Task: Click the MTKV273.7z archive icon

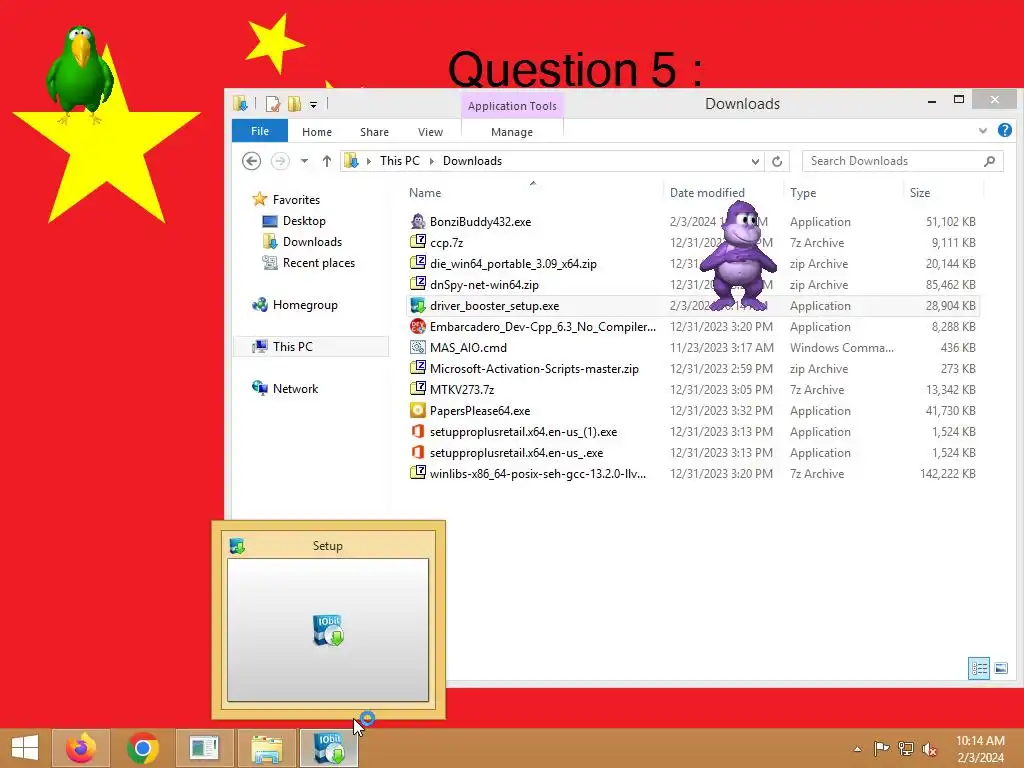Action: click(417, 389)
